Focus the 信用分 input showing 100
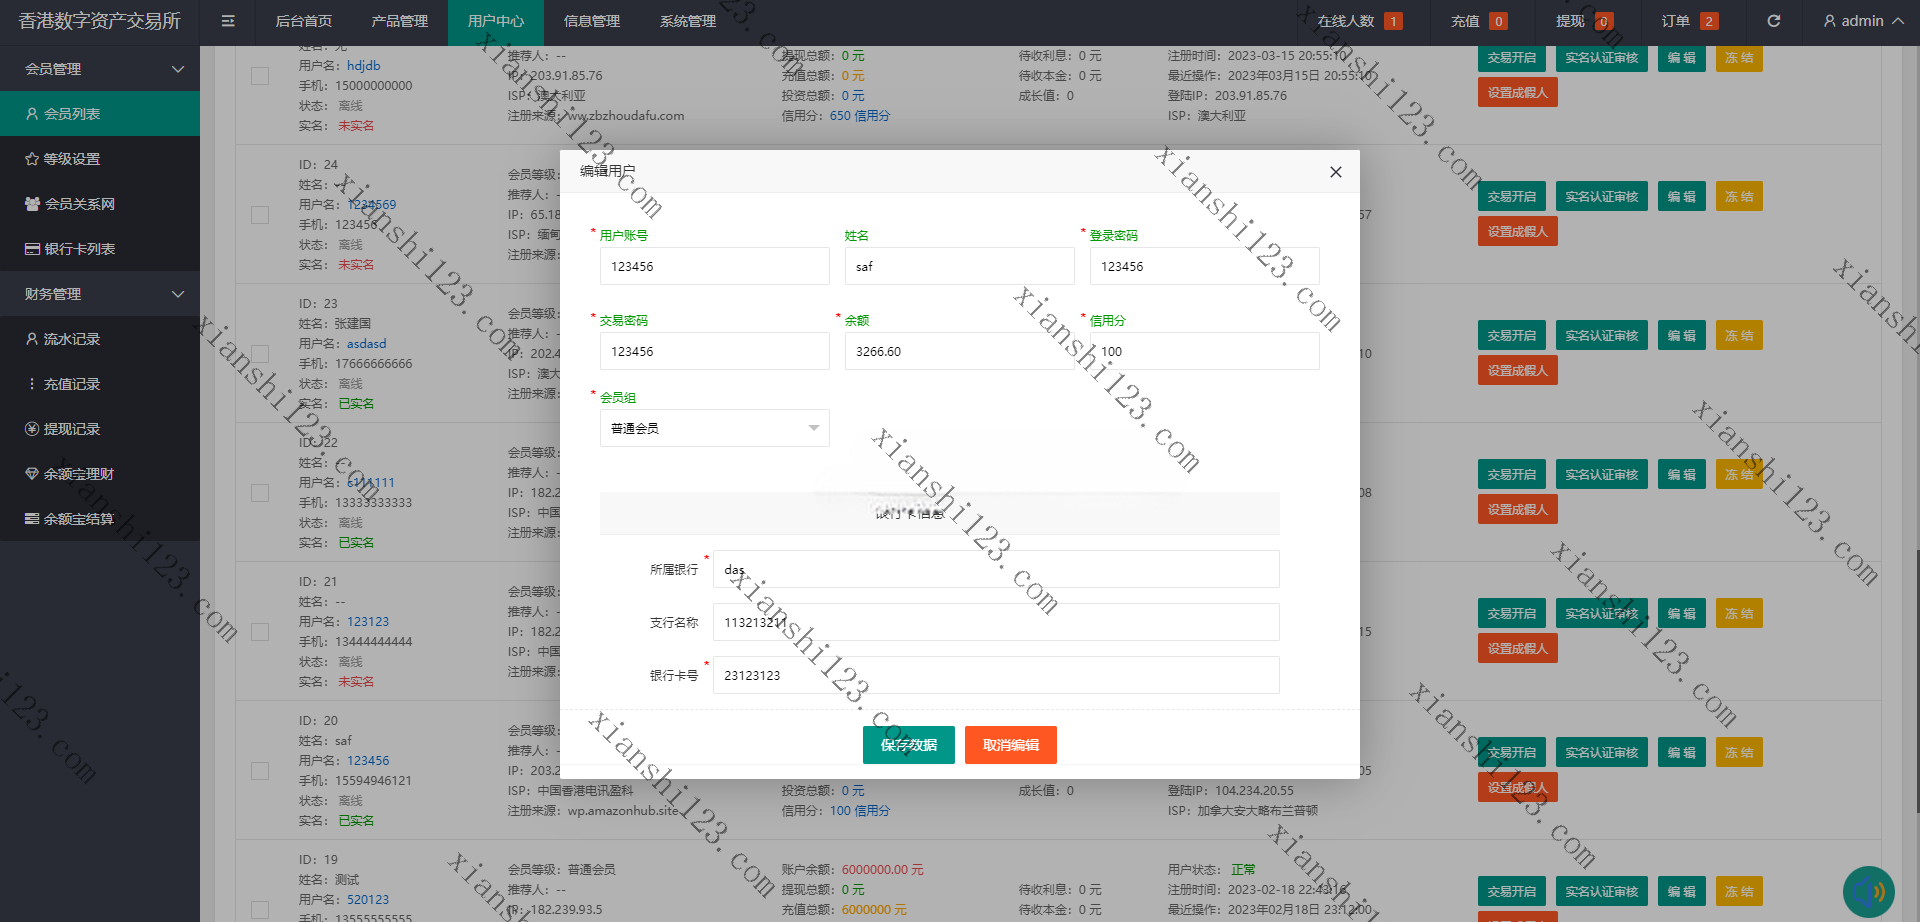The image size is (1920, 922). pos(1204,351)
